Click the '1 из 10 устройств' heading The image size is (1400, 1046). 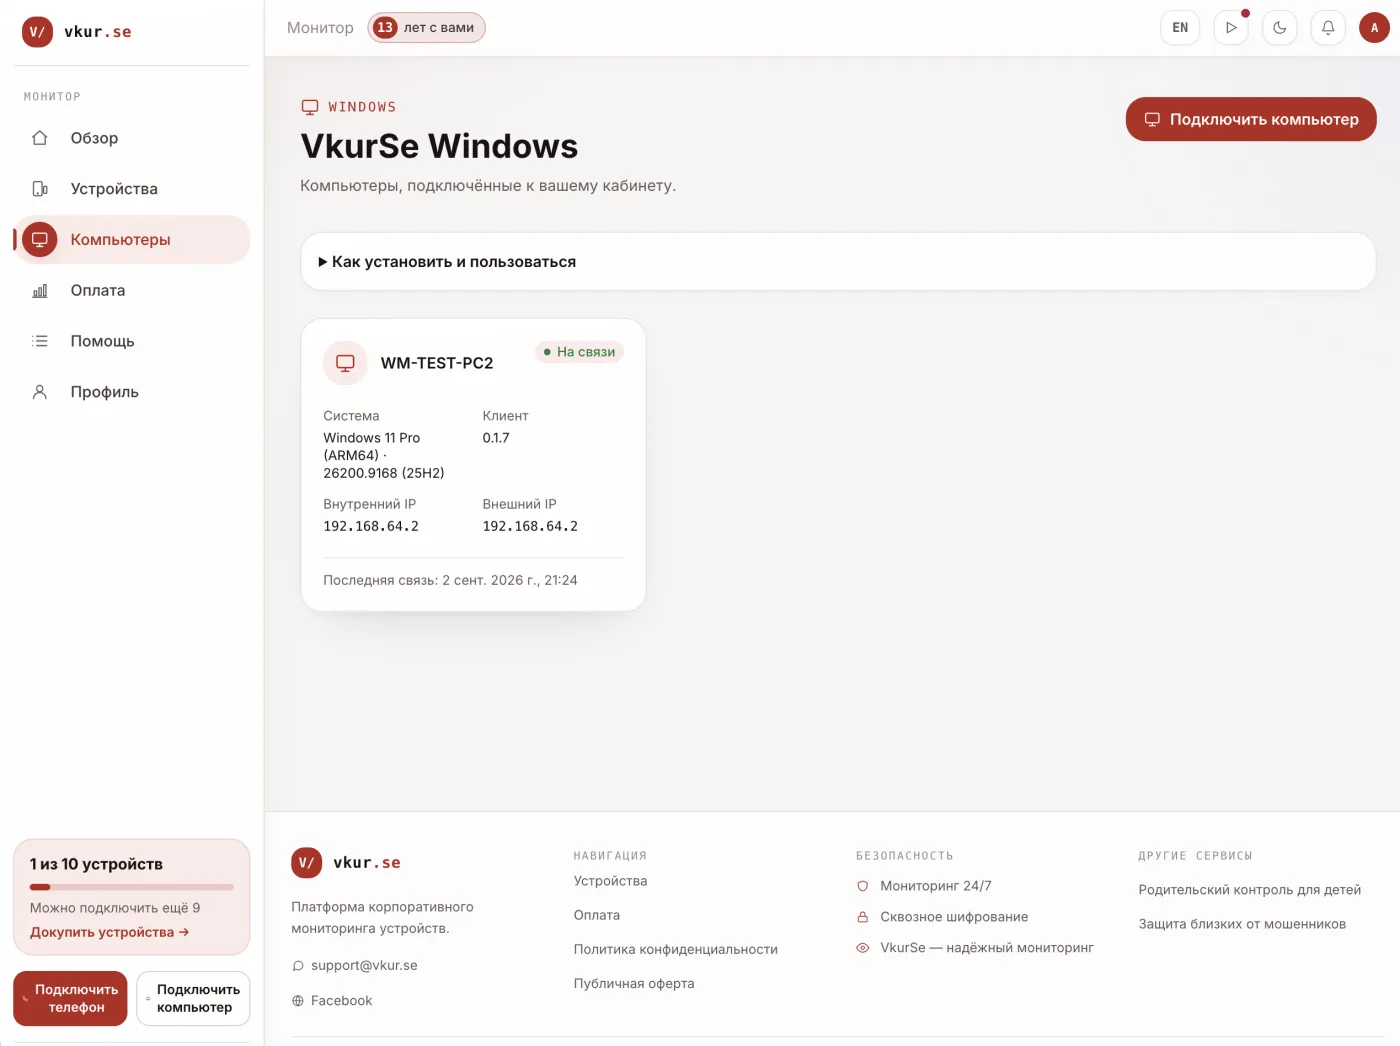96,864
